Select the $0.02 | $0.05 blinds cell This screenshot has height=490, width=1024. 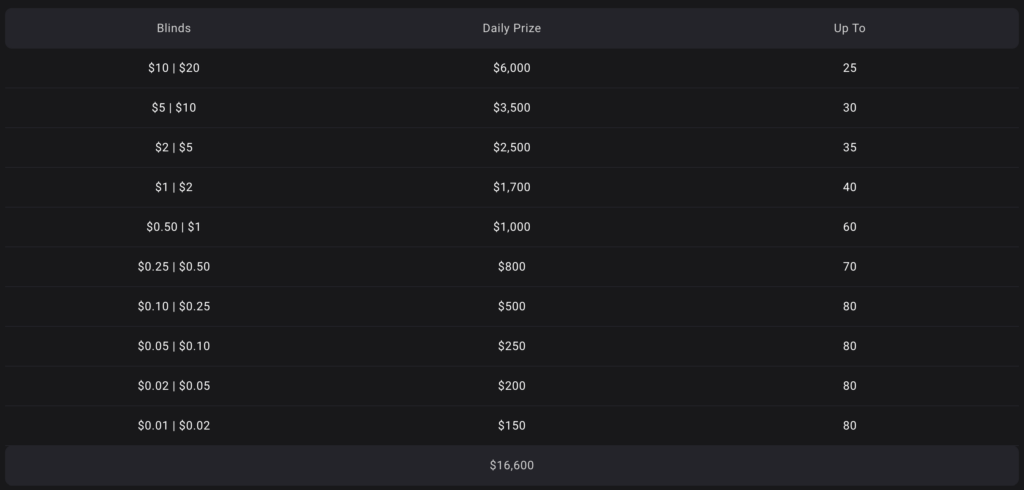174,386
